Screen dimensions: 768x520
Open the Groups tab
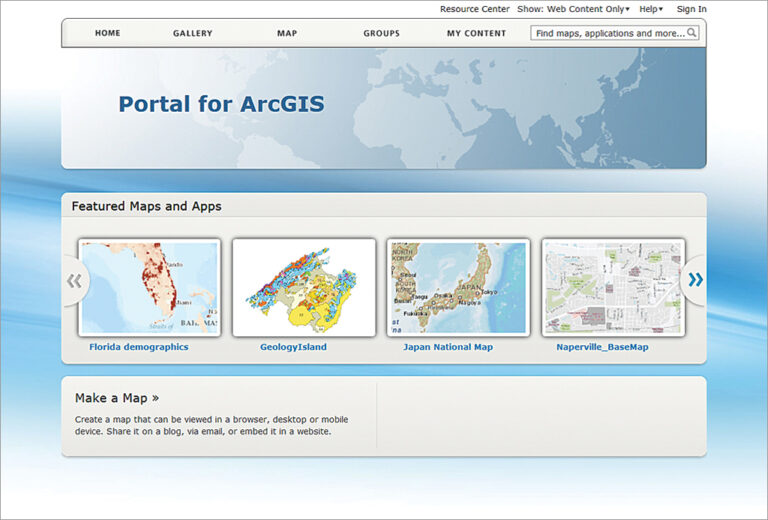coord(382,33)
